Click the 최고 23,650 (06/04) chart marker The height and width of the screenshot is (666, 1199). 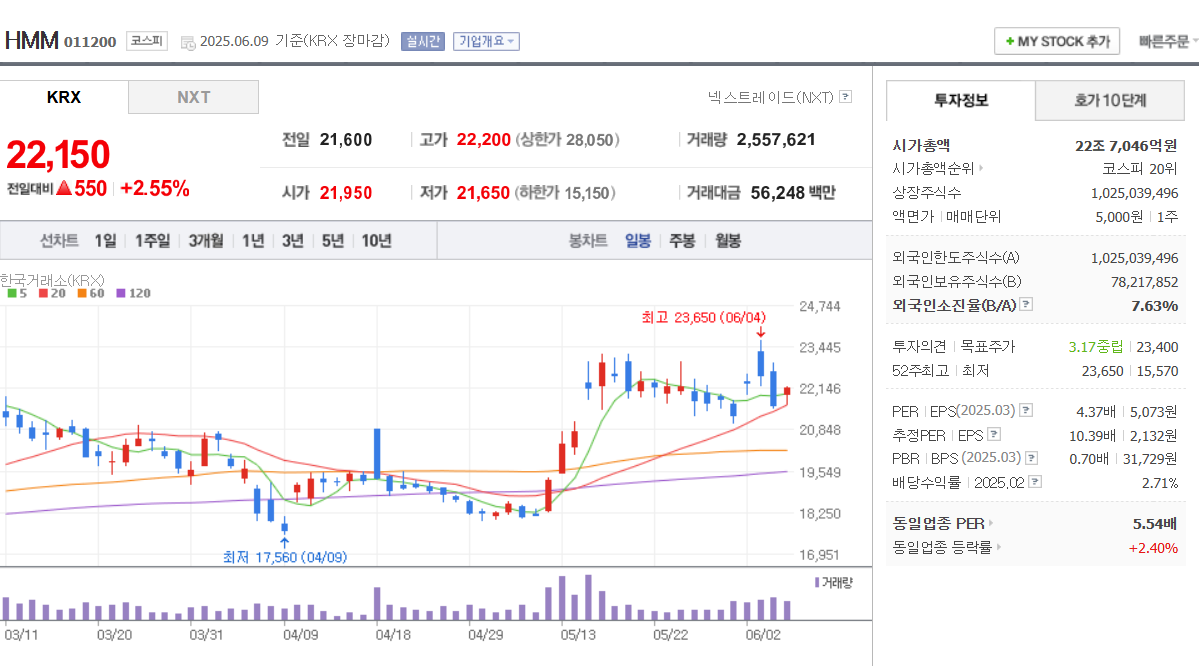(x=703, y=317)
